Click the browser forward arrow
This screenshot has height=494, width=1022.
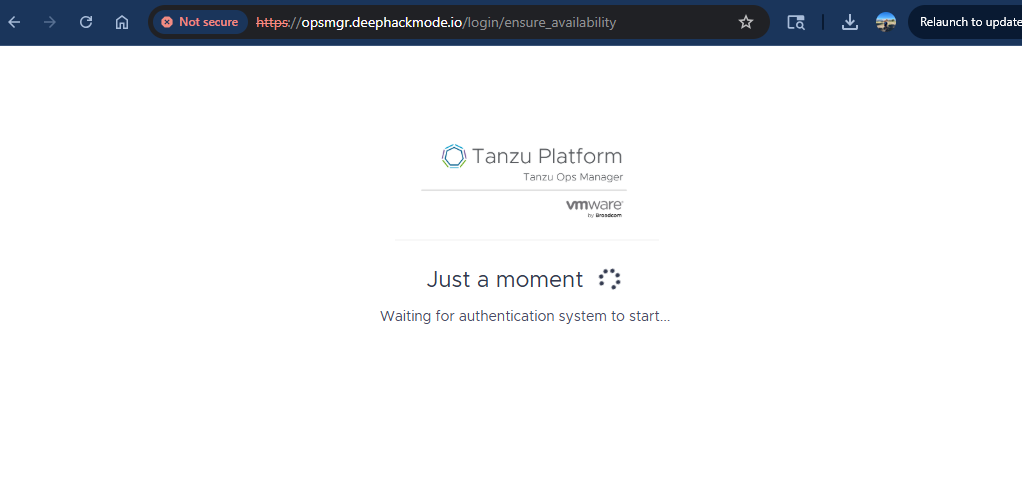50,22
